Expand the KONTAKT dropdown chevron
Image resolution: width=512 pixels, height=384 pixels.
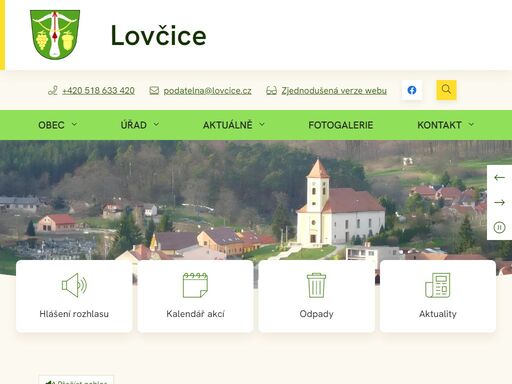tap(471, 124)
